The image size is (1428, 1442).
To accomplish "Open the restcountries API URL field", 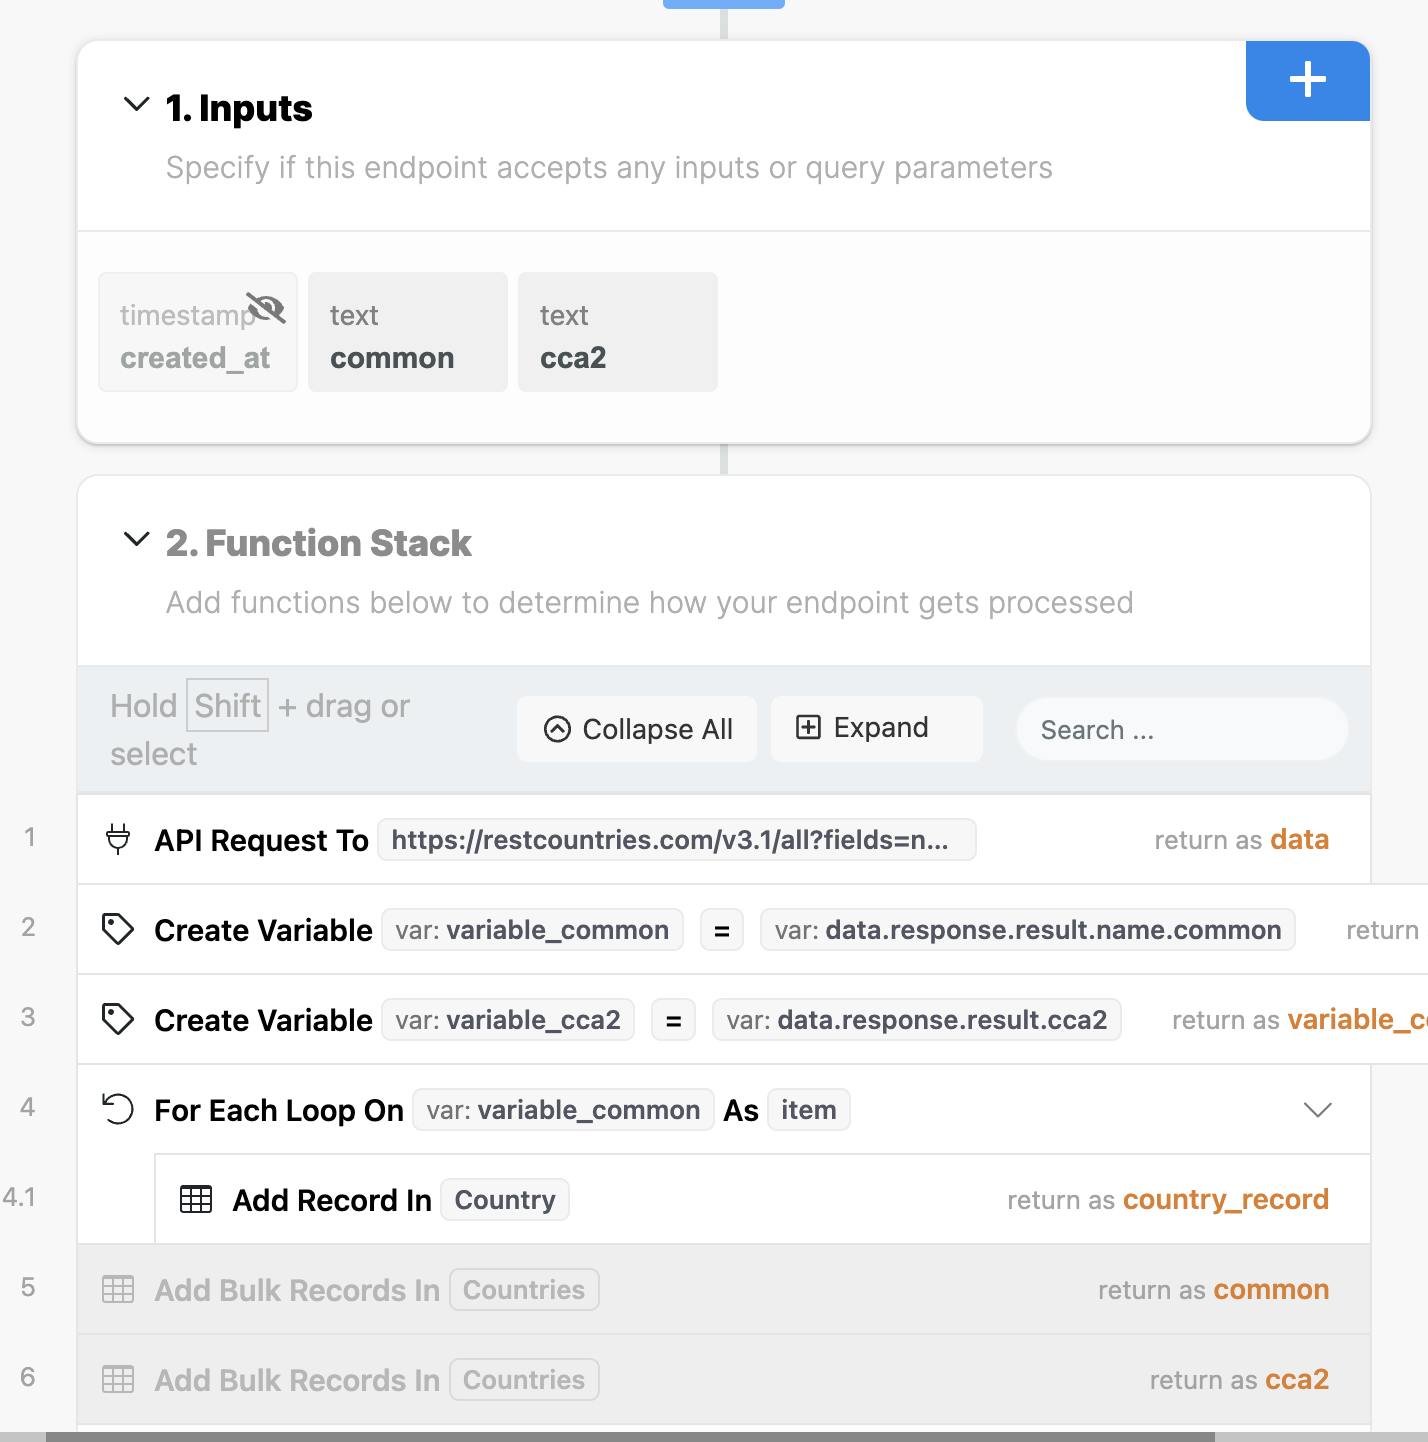I will (x=676, y=840).
